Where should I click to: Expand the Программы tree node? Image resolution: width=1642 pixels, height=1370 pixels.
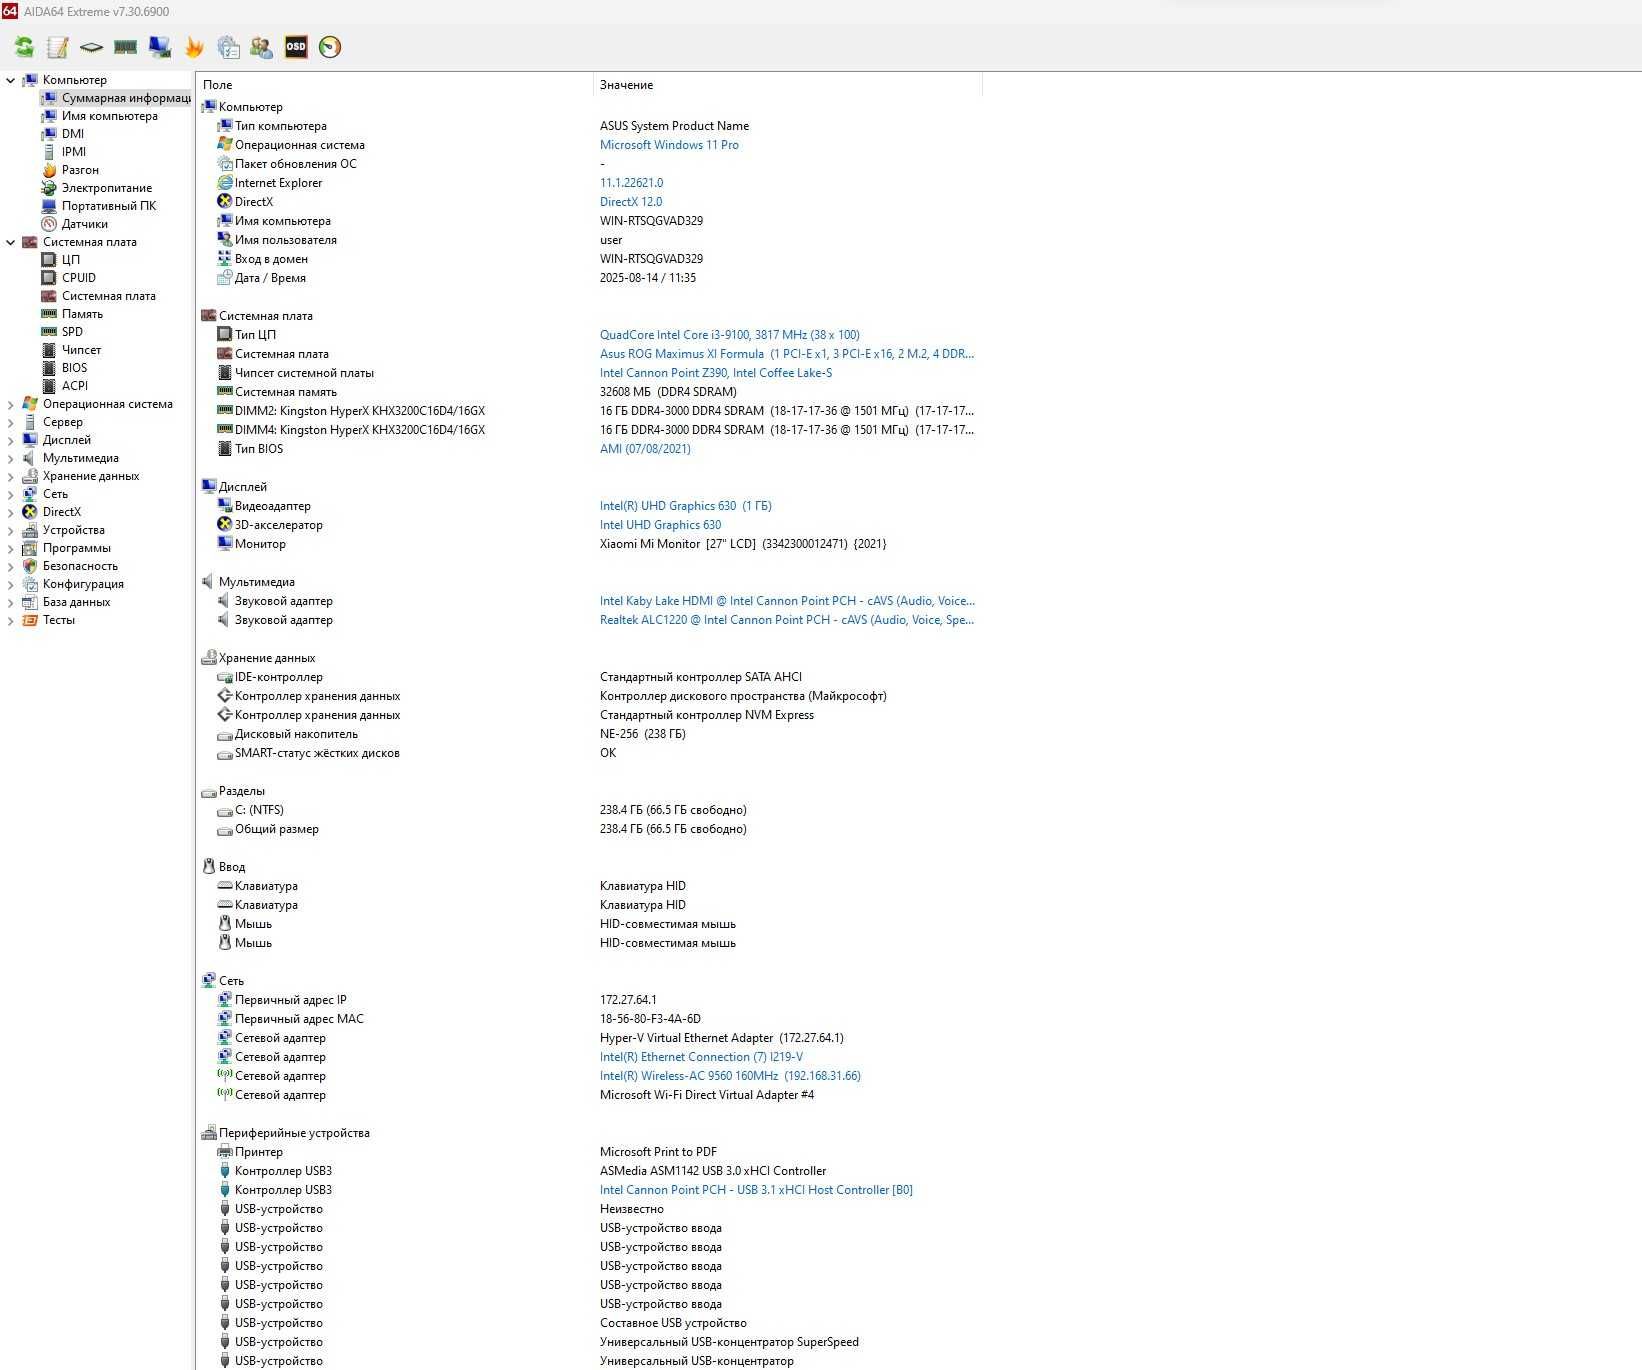point(11,548)
